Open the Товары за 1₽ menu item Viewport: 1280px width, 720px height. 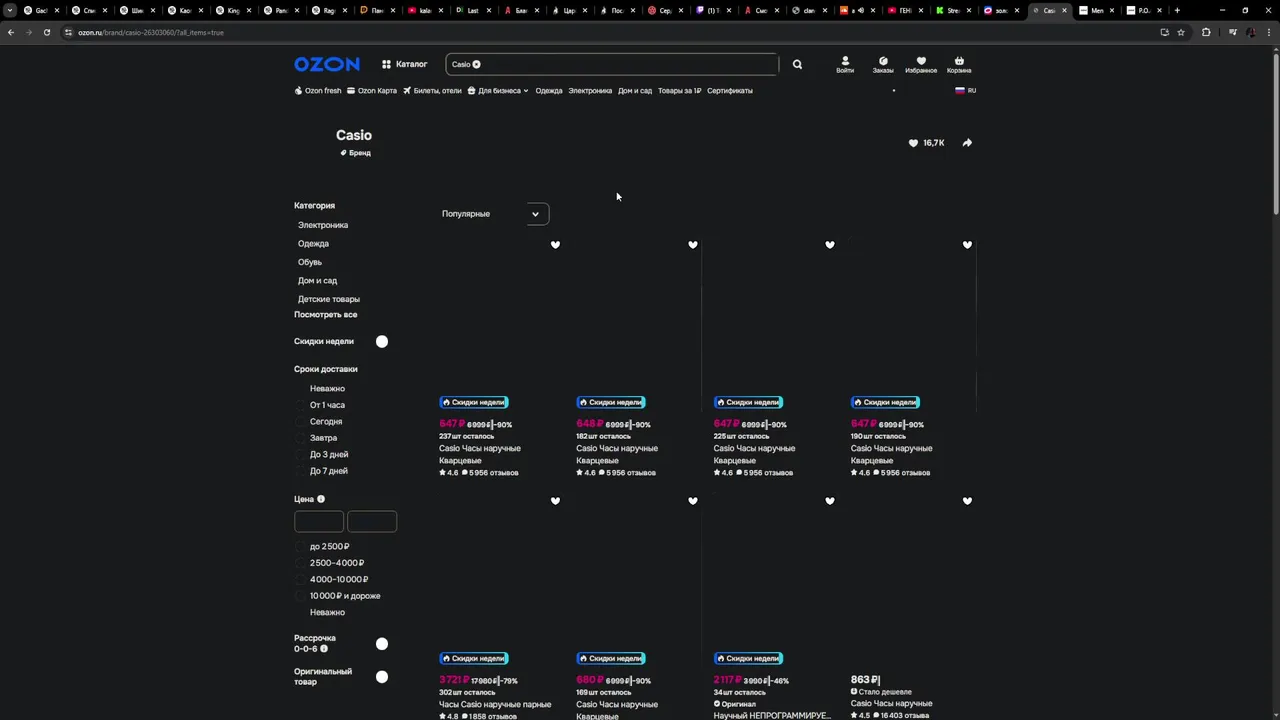[679, 90]
